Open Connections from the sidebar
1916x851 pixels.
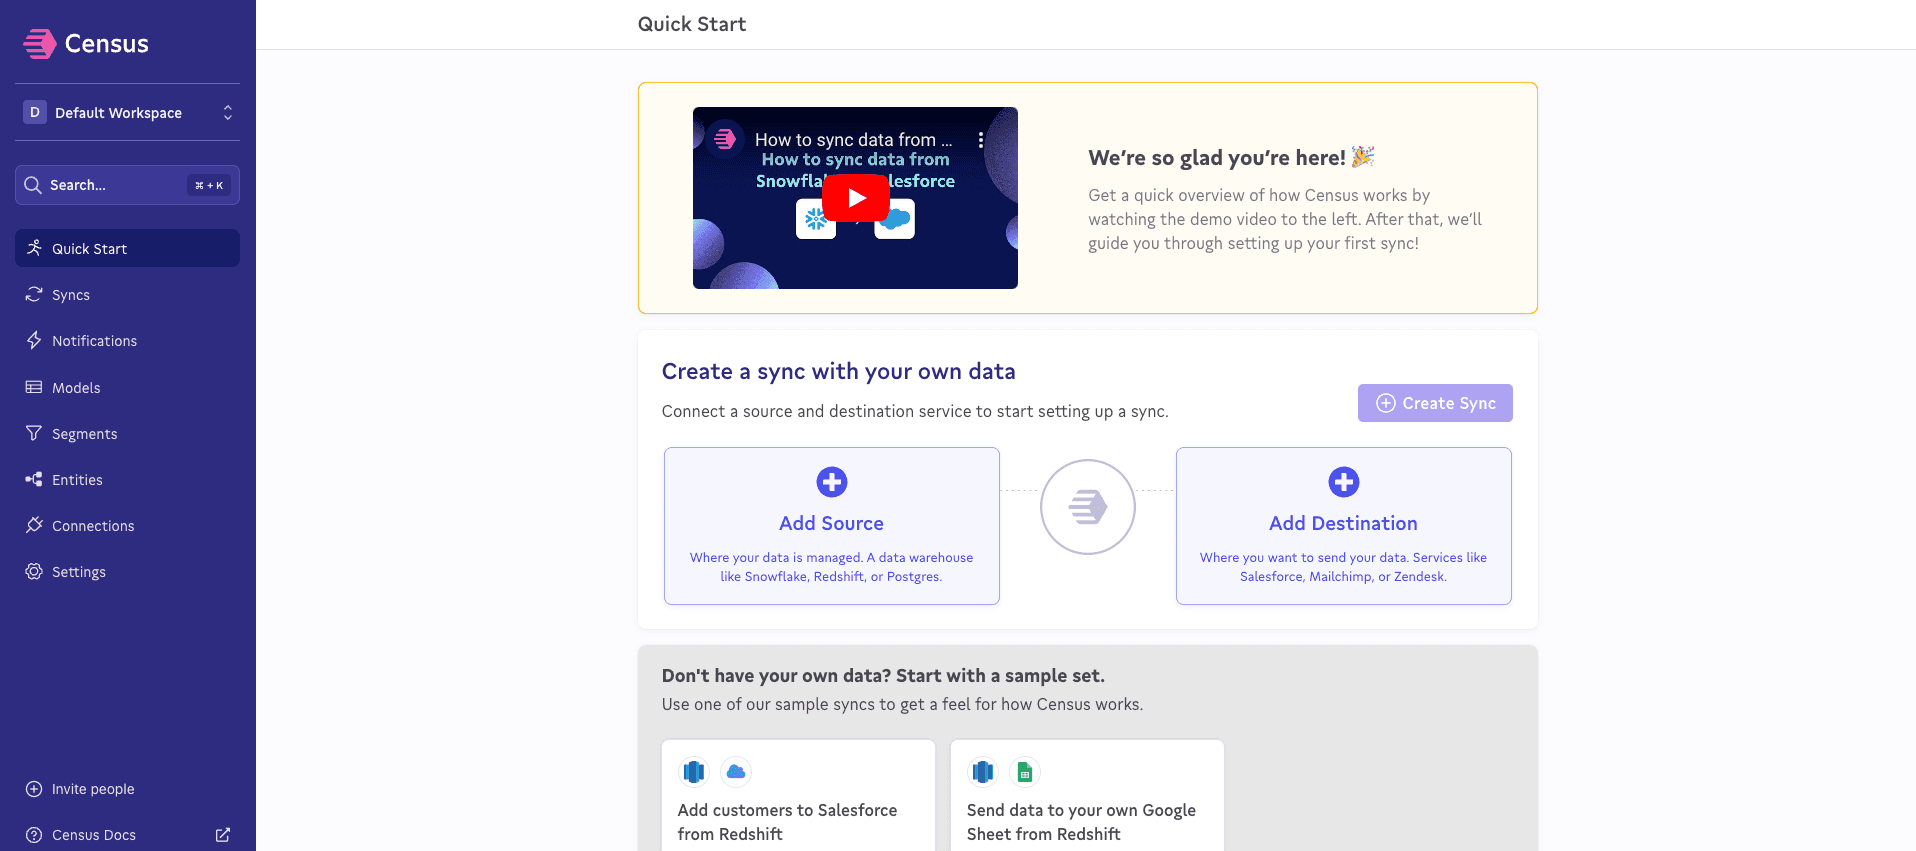[x=93, y=526]
